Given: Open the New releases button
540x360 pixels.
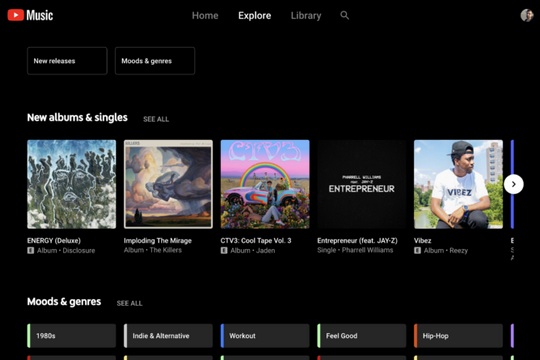Looking at the screenshot, I should point(67,61).
